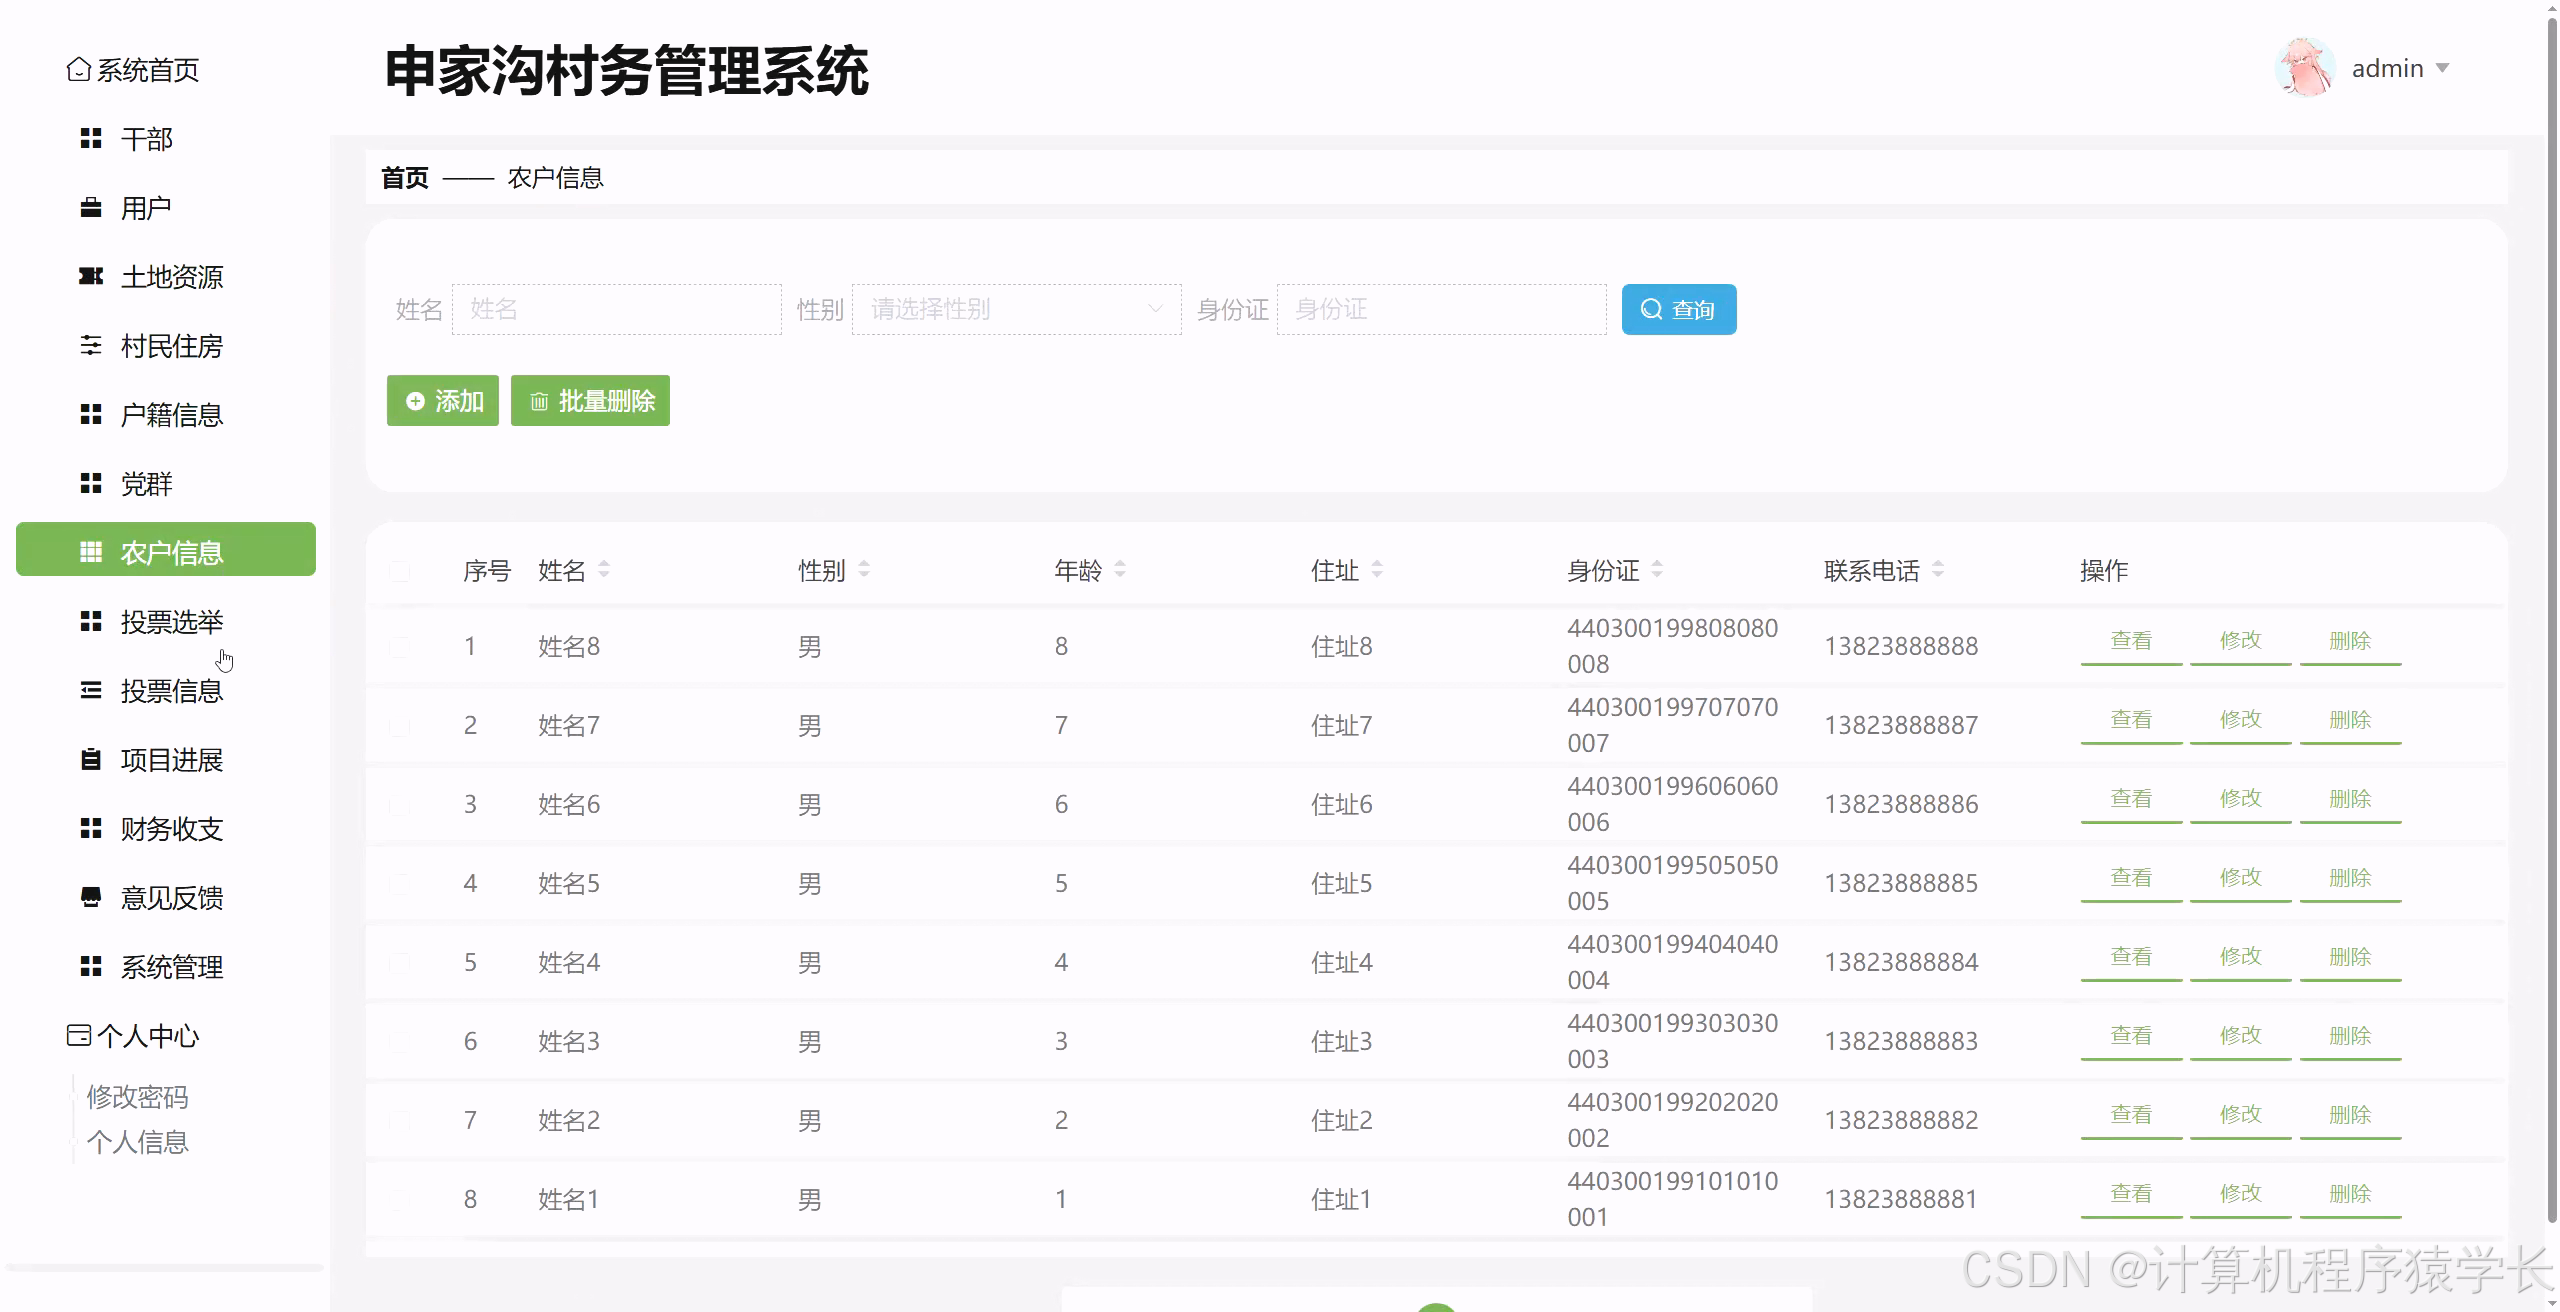2560x1312 pixels.
Task: Click the icon beside 意见反馈
Action: [x=91, y=898]
